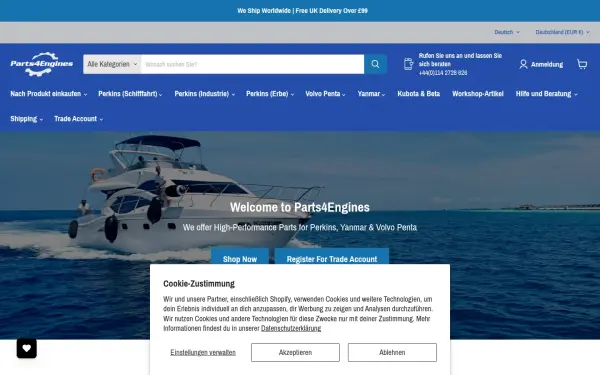Image resolution: width=600 pixels, height=375 pixels.
Task: Open the Hilfe und Beratung menu
Action: click(546, 94)
